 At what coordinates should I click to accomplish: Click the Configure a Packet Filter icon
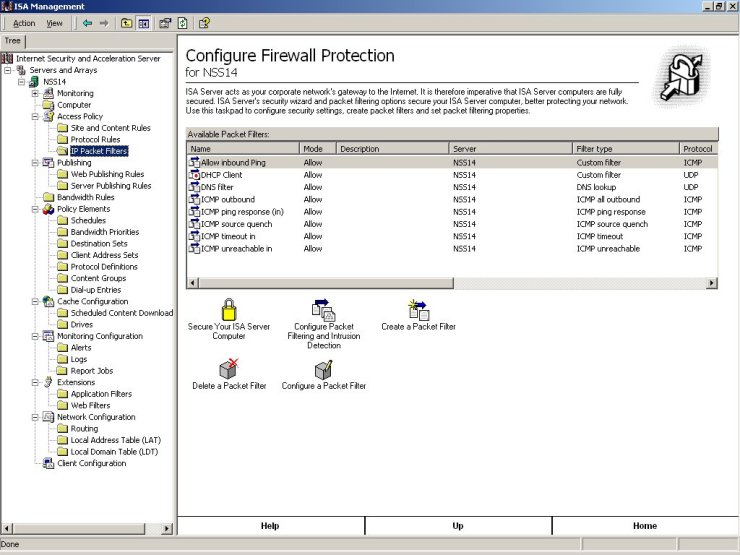pyautogui.click(x=323, y=369)
